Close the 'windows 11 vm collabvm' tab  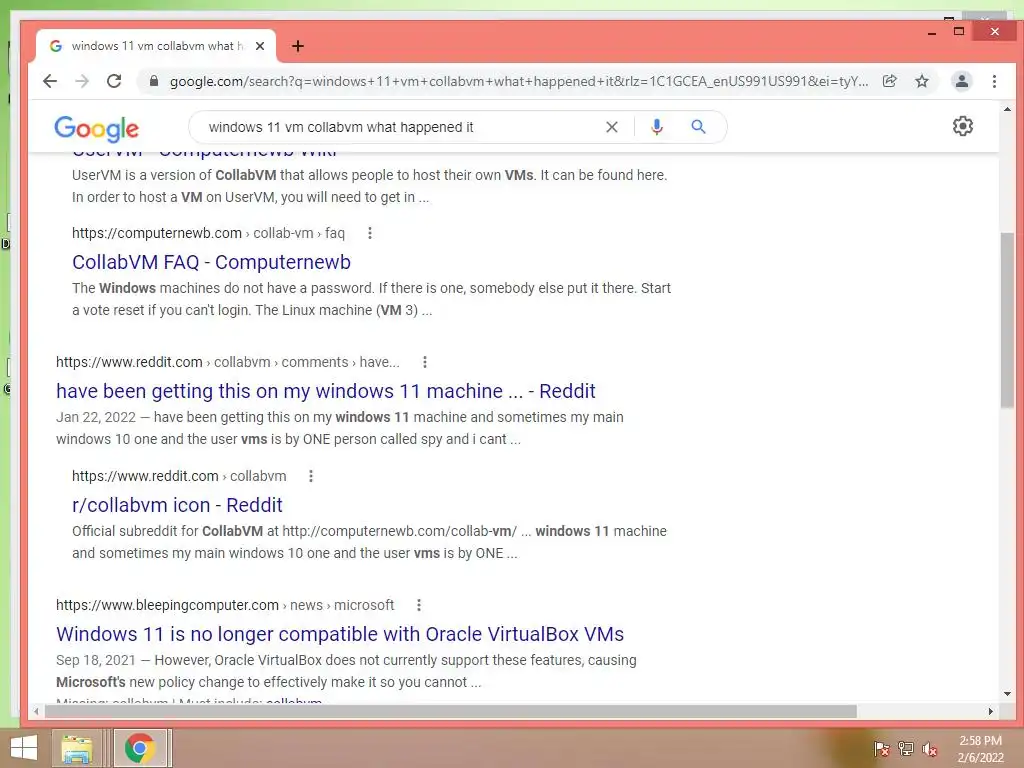pos(260,46)
